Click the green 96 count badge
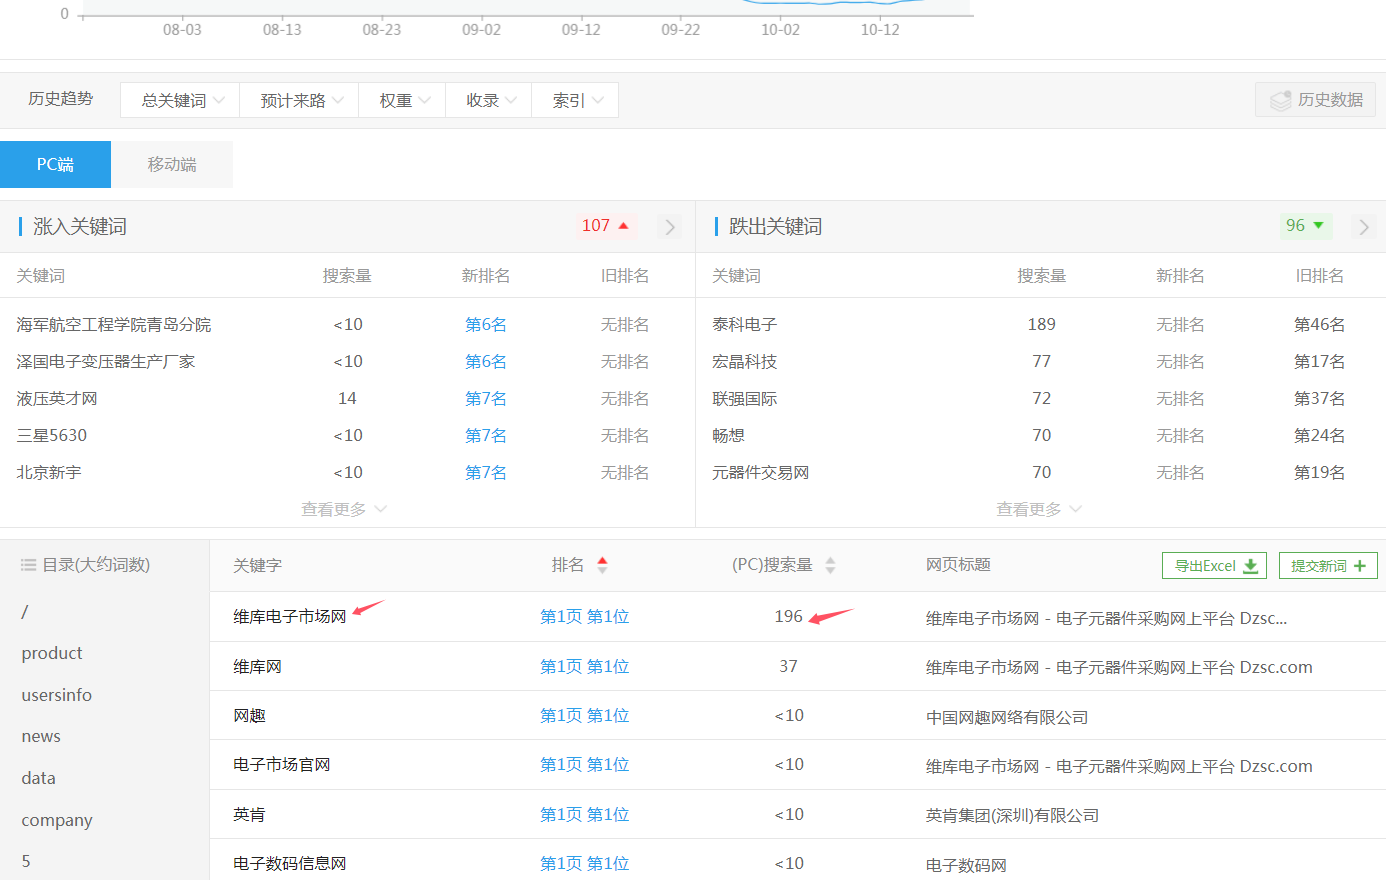This screenshot has height=880, width=1386. coord(1305,226)
